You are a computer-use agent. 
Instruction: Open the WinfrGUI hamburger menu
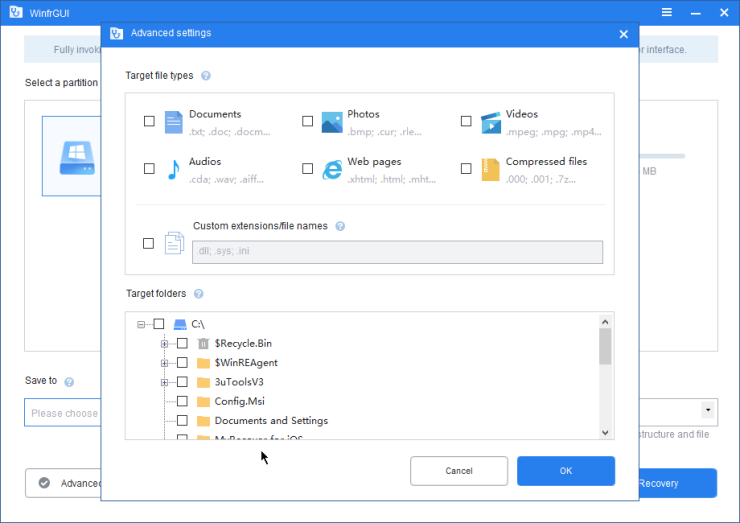click(x=666, y=12)
